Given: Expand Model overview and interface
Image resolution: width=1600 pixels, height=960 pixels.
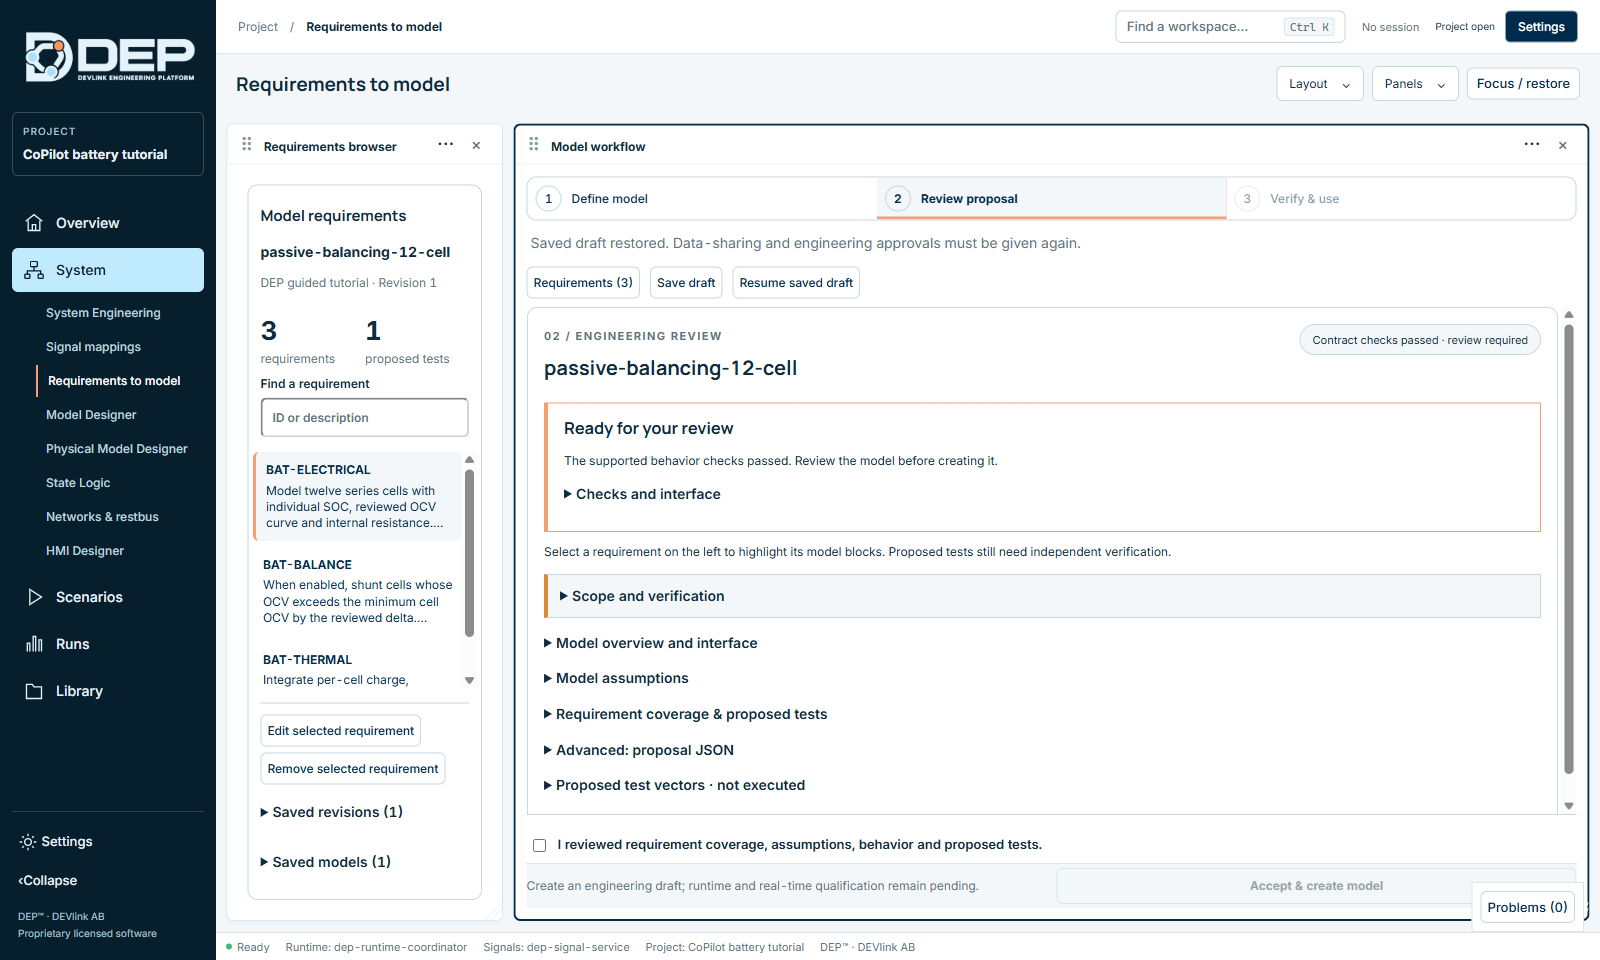Looking at the screenshot, I should pyautogui.click(x=650, y=643).
